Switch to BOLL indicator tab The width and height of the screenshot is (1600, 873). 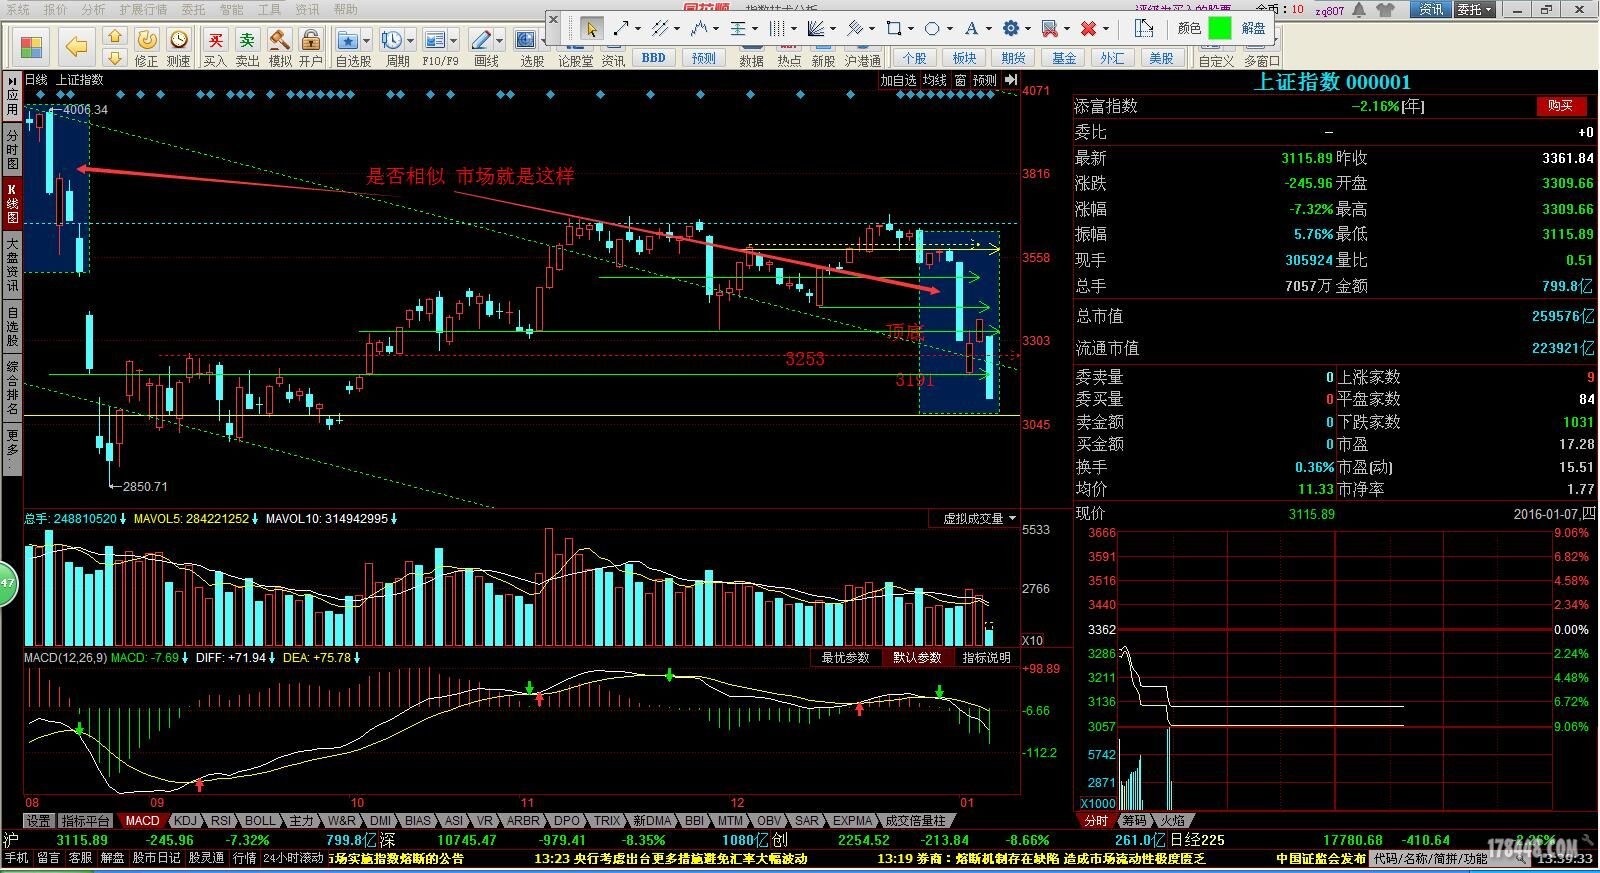click(260, 821)
